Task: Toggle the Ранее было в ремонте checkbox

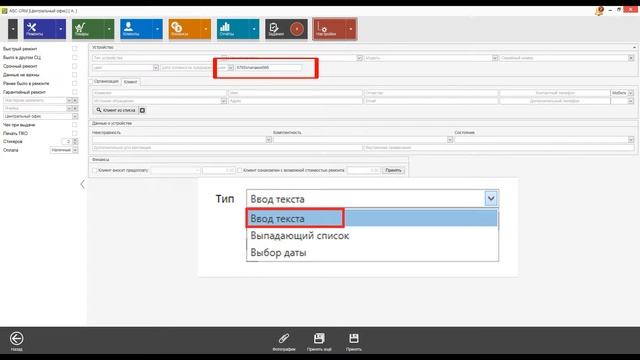Action: (75, 83)
